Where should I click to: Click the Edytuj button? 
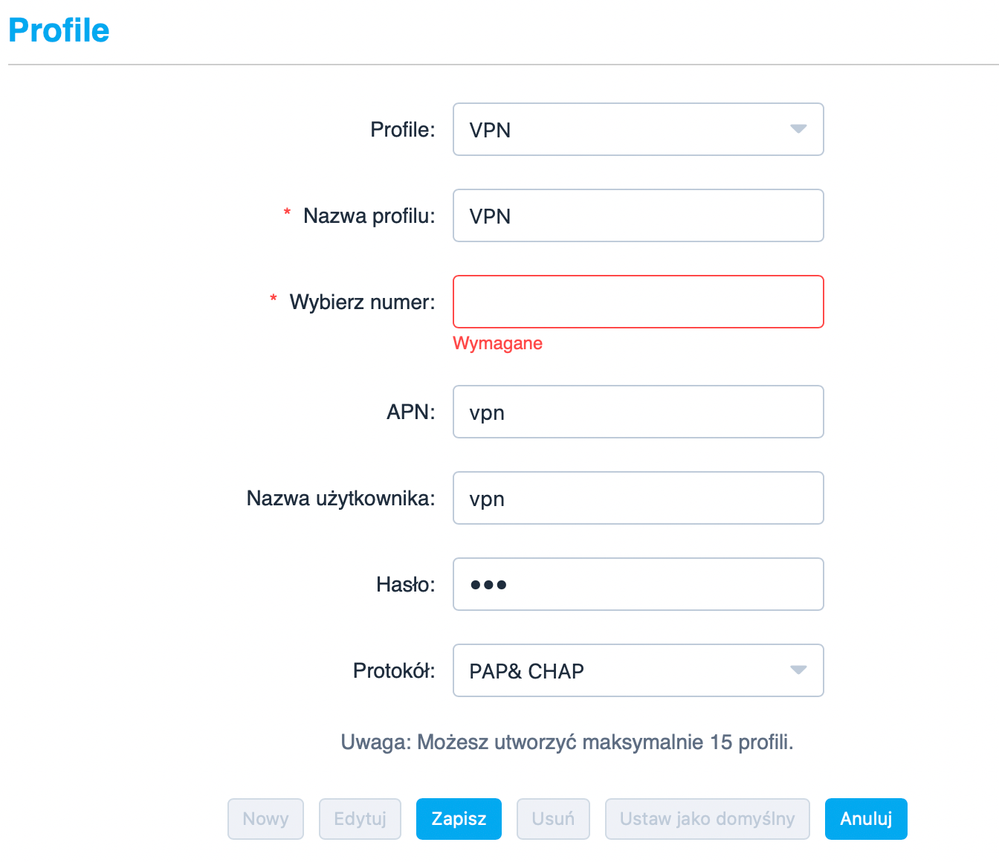tap(360, 818)
